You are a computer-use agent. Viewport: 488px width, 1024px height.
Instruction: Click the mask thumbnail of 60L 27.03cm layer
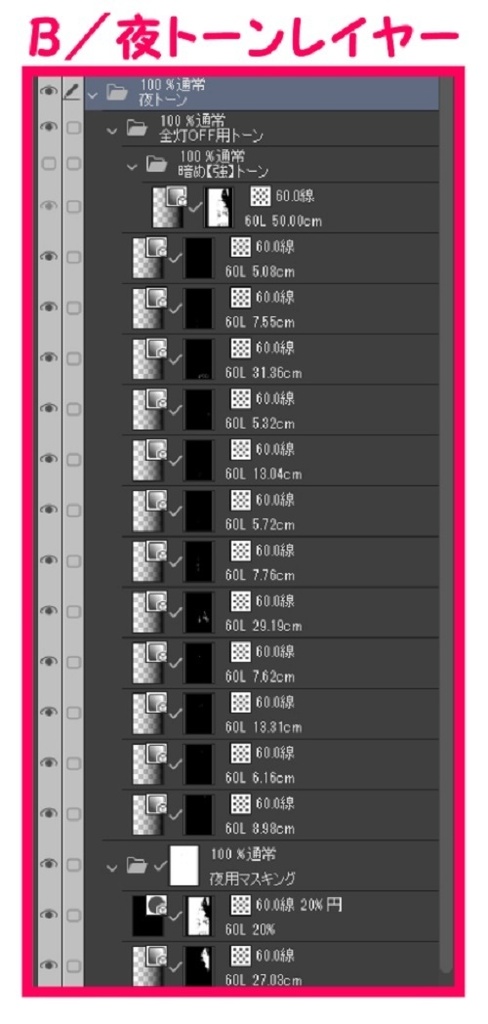(200, 965)
